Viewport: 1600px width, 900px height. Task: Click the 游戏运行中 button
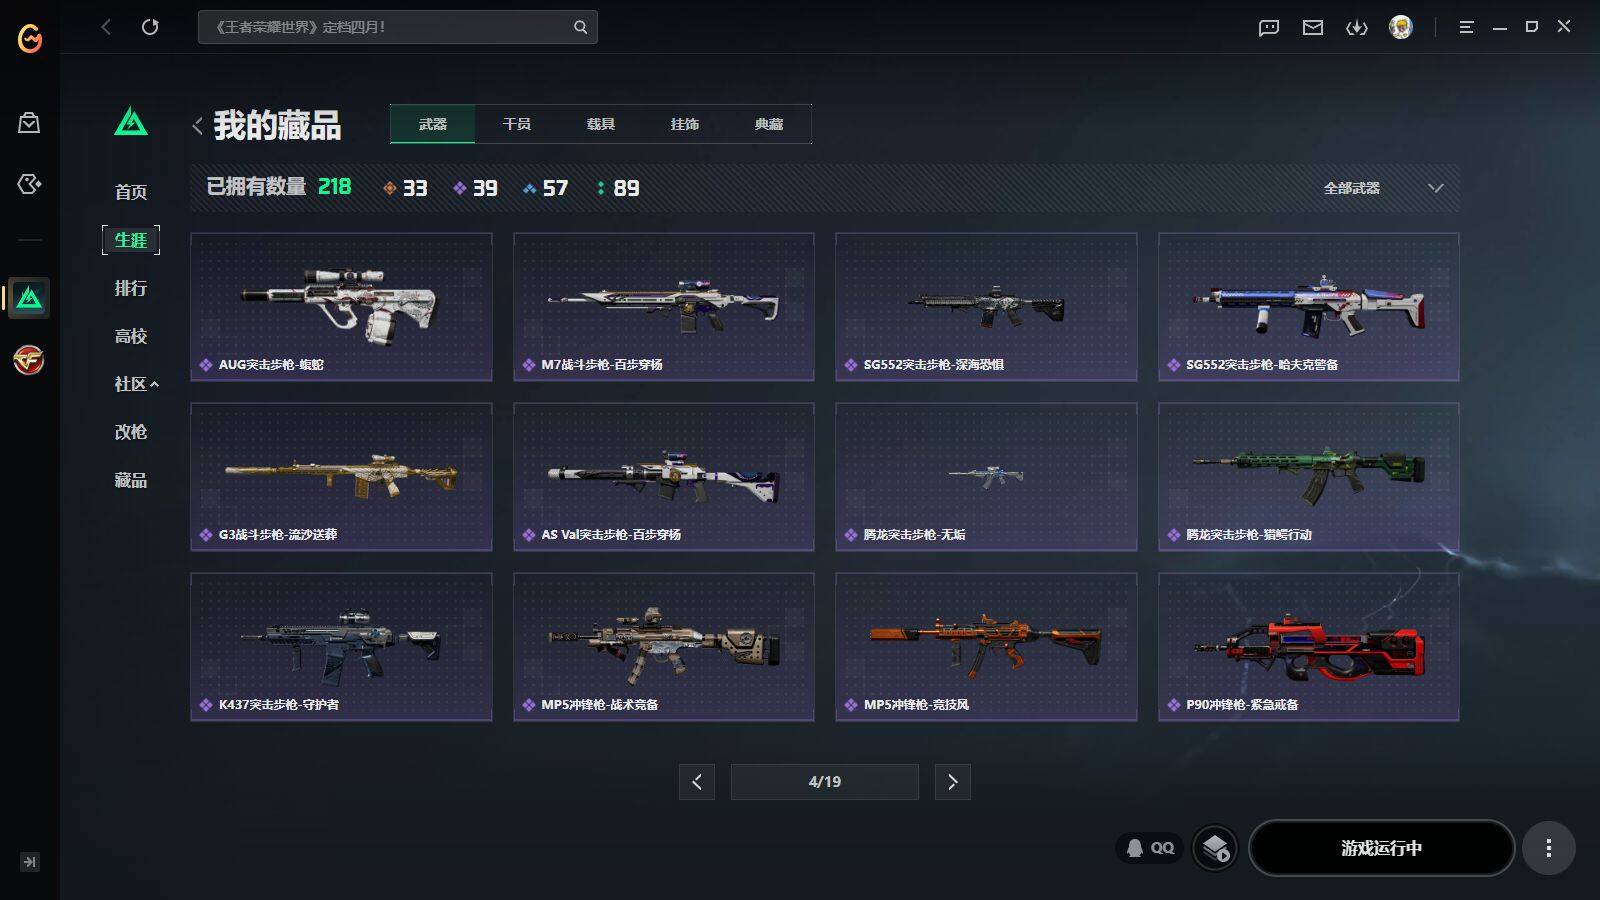tap(1382, 848)
